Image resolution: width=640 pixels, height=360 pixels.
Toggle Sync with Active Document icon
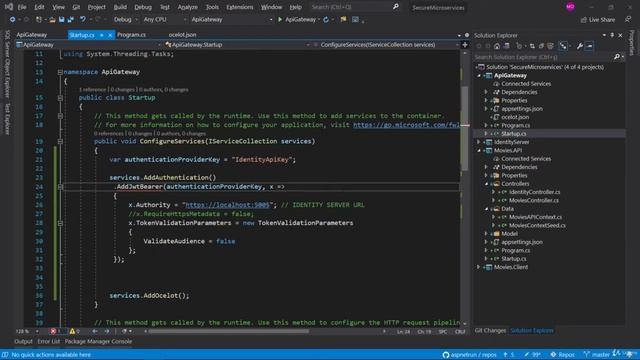[532, 46]
